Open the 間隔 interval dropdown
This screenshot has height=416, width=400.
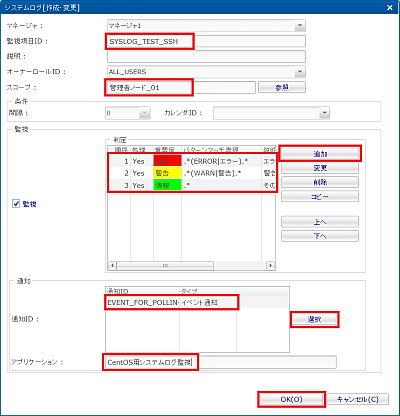(x=145, y=113)
